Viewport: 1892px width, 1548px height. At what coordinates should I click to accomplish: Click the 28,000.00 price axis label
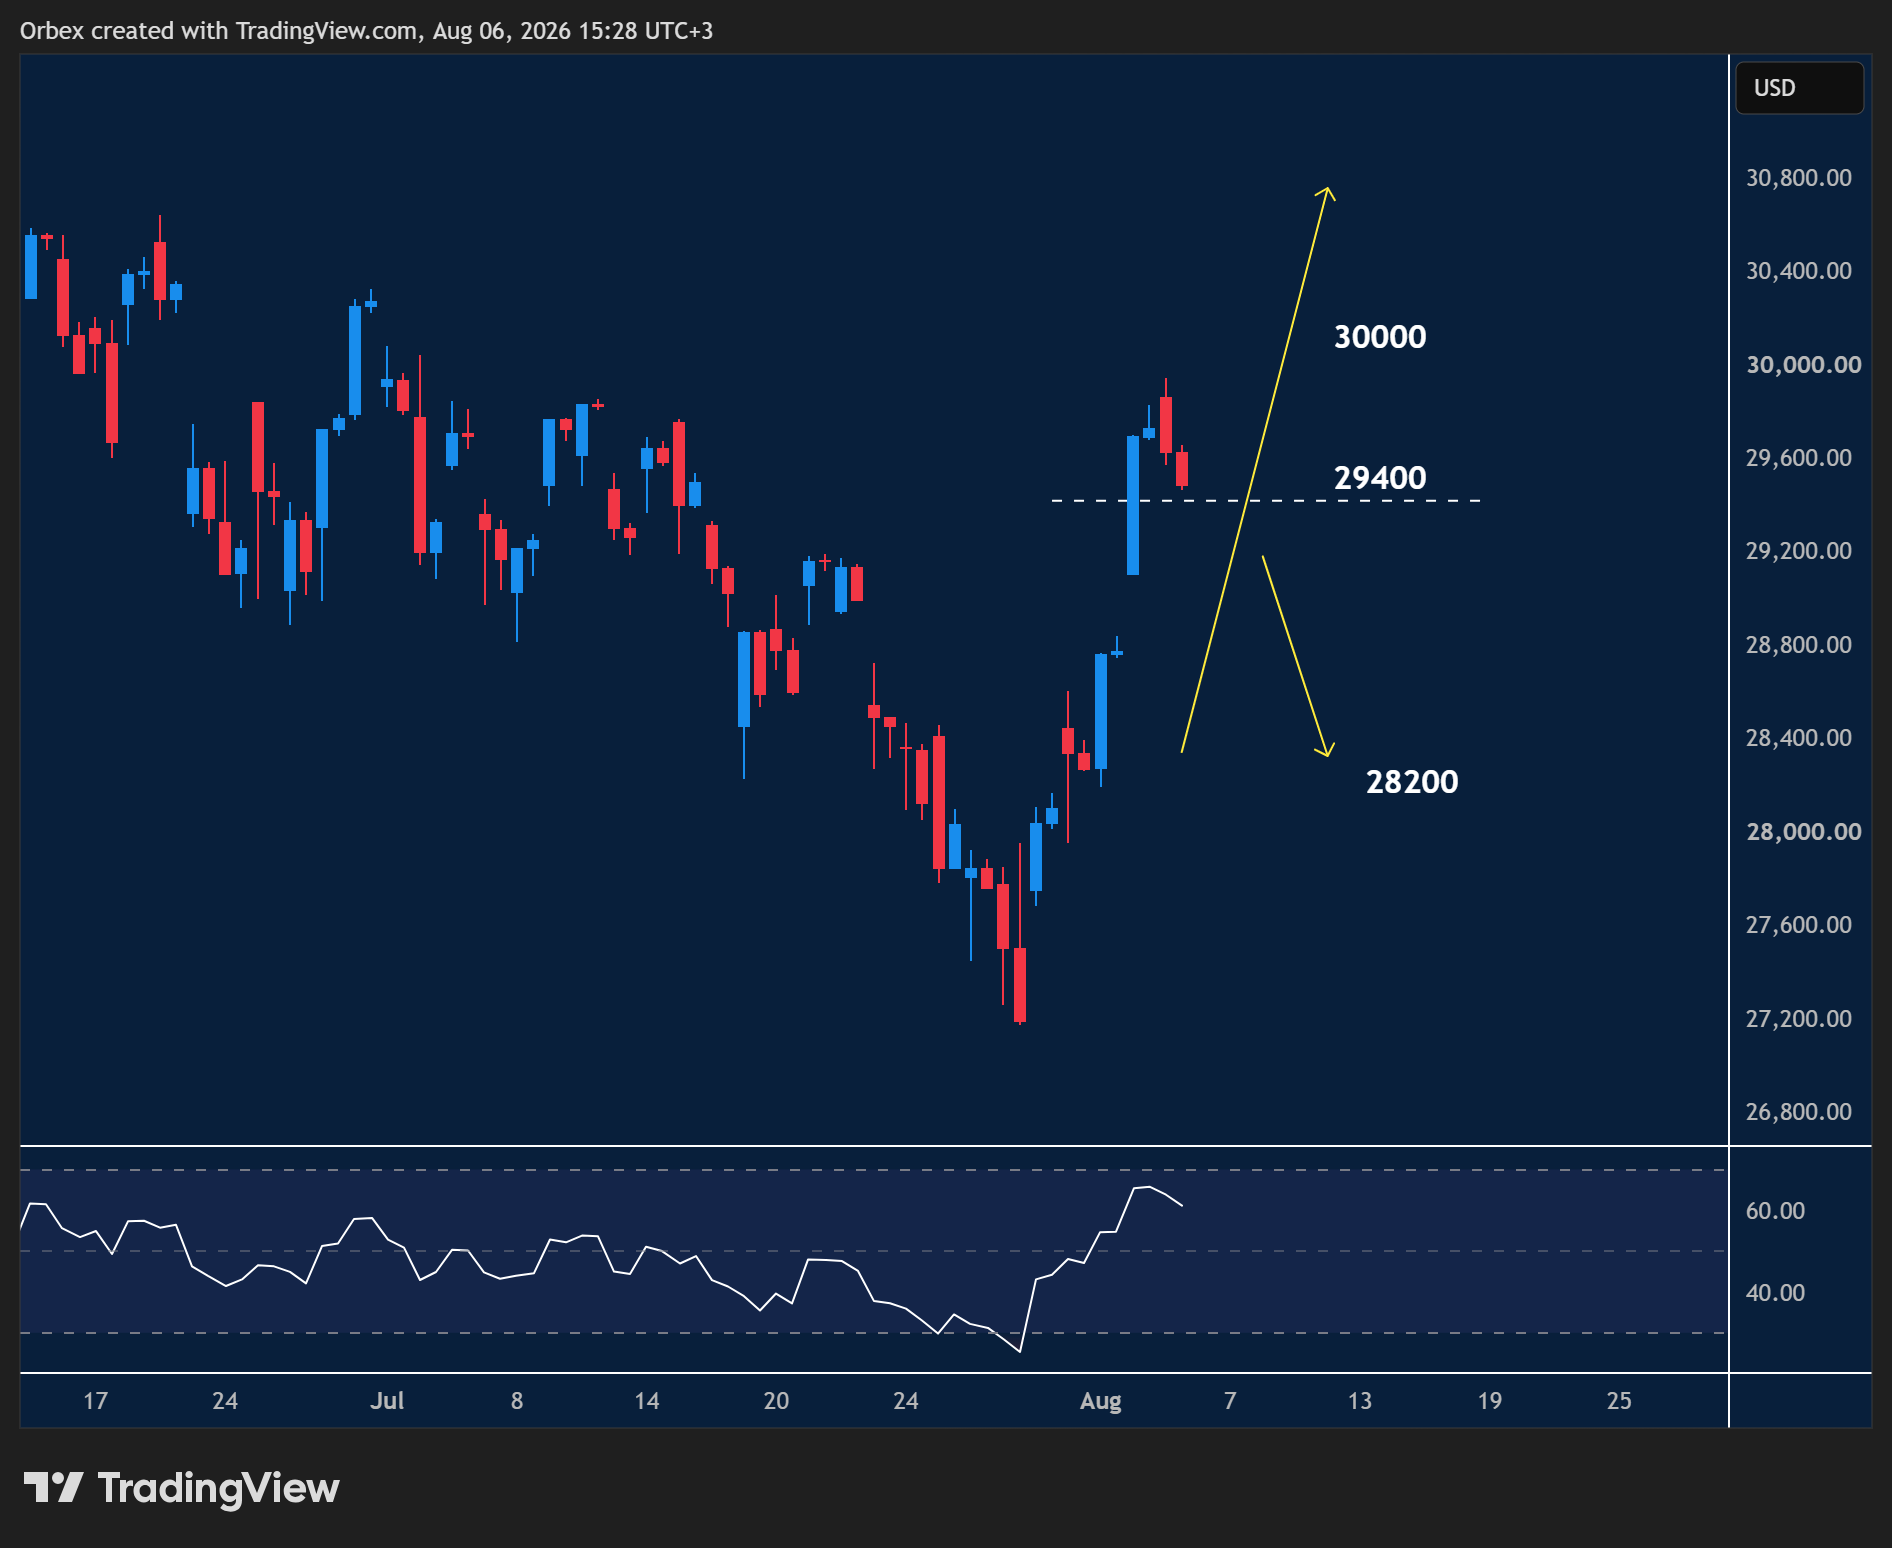click(x=1803, y=832)
